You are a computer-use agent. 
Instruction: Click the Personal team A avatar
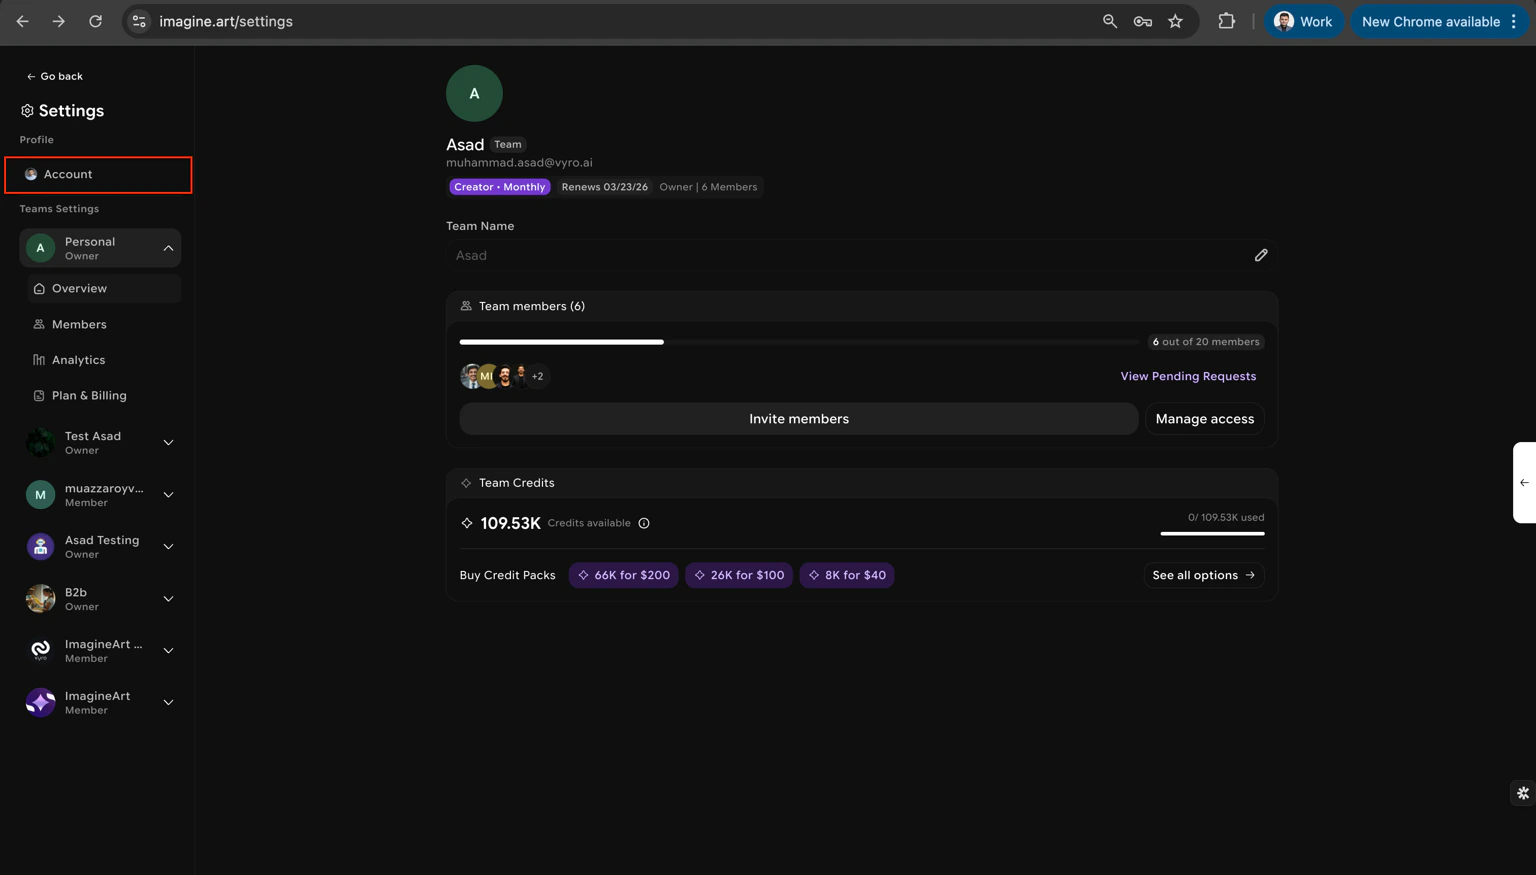pos(40,248)
